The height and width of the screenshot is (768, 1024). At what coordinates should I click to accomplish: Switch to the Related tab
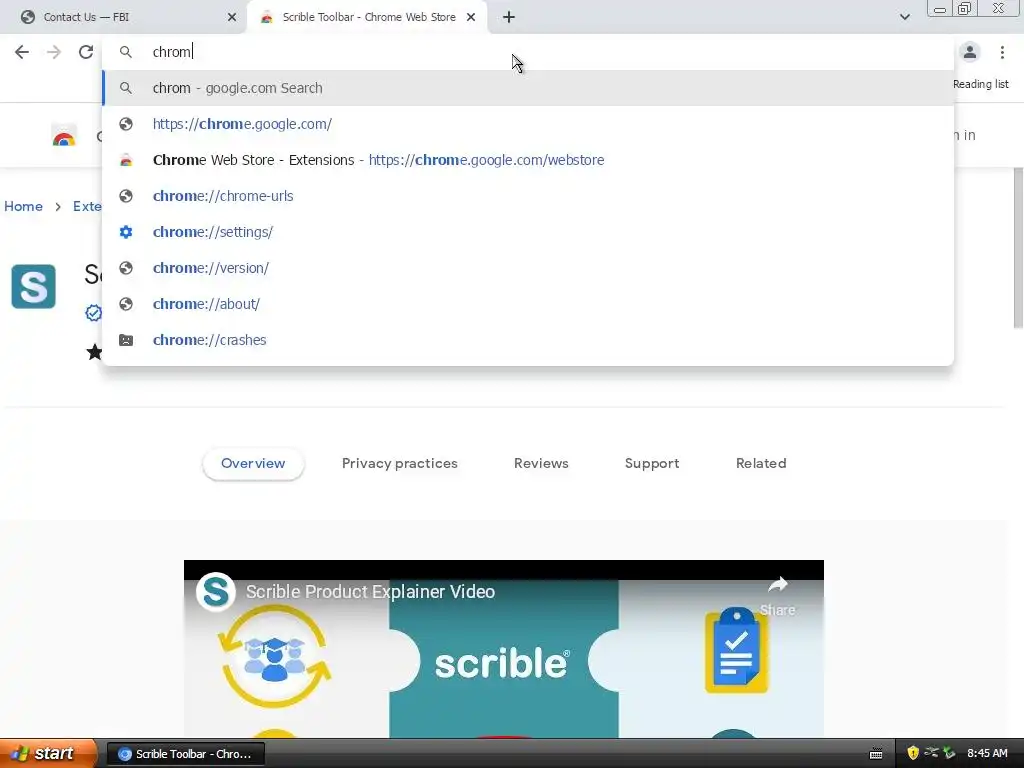[761, 464]
